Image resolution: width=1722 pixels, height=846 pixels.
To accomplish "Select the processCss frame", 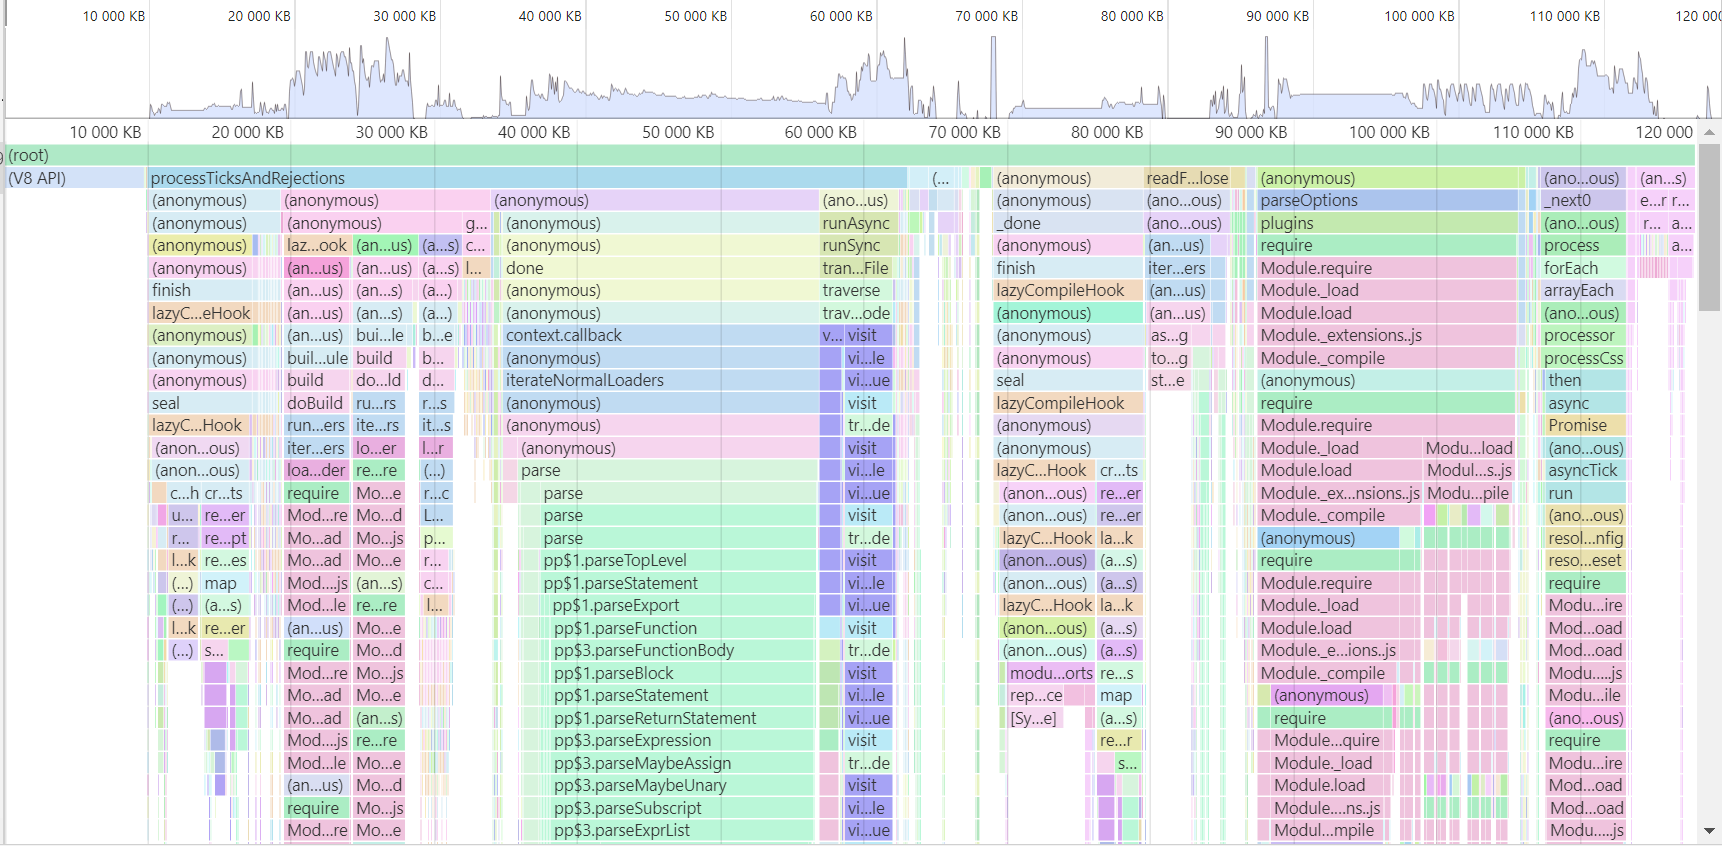I will point(1584,358).
